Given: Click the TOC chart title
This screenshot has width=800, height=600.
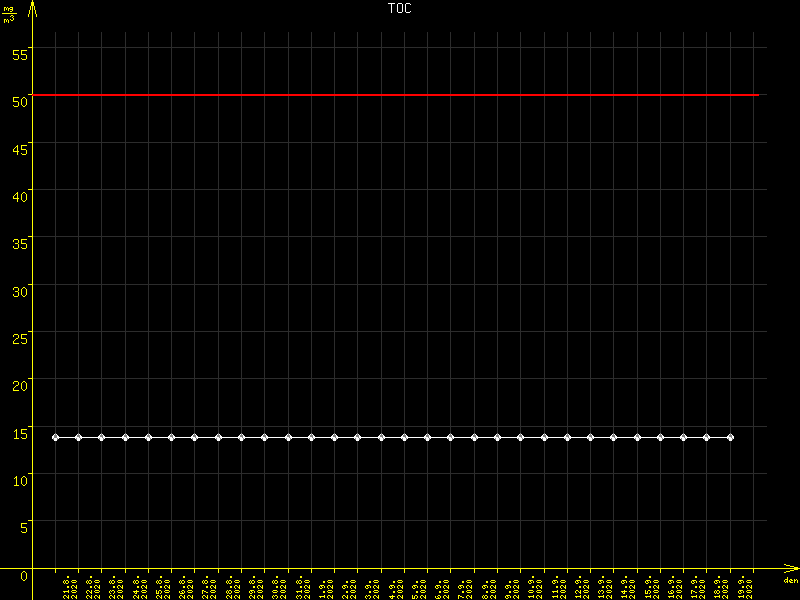Looking at the screenshot, I should pyautogui.click(x=399, y=8).
